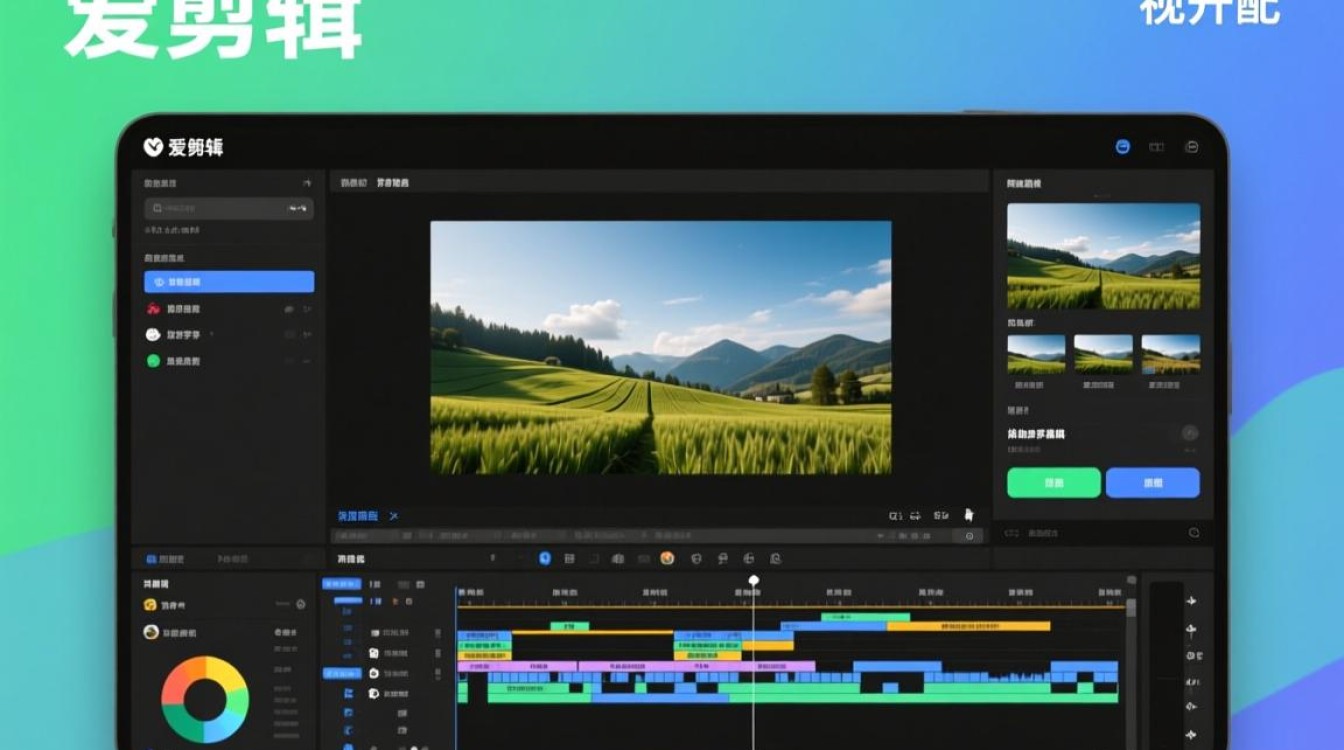This screenshot has height=750, width=1344.
Task: Select the sidebar row with the red icon
Action: (x=229, y=309)
